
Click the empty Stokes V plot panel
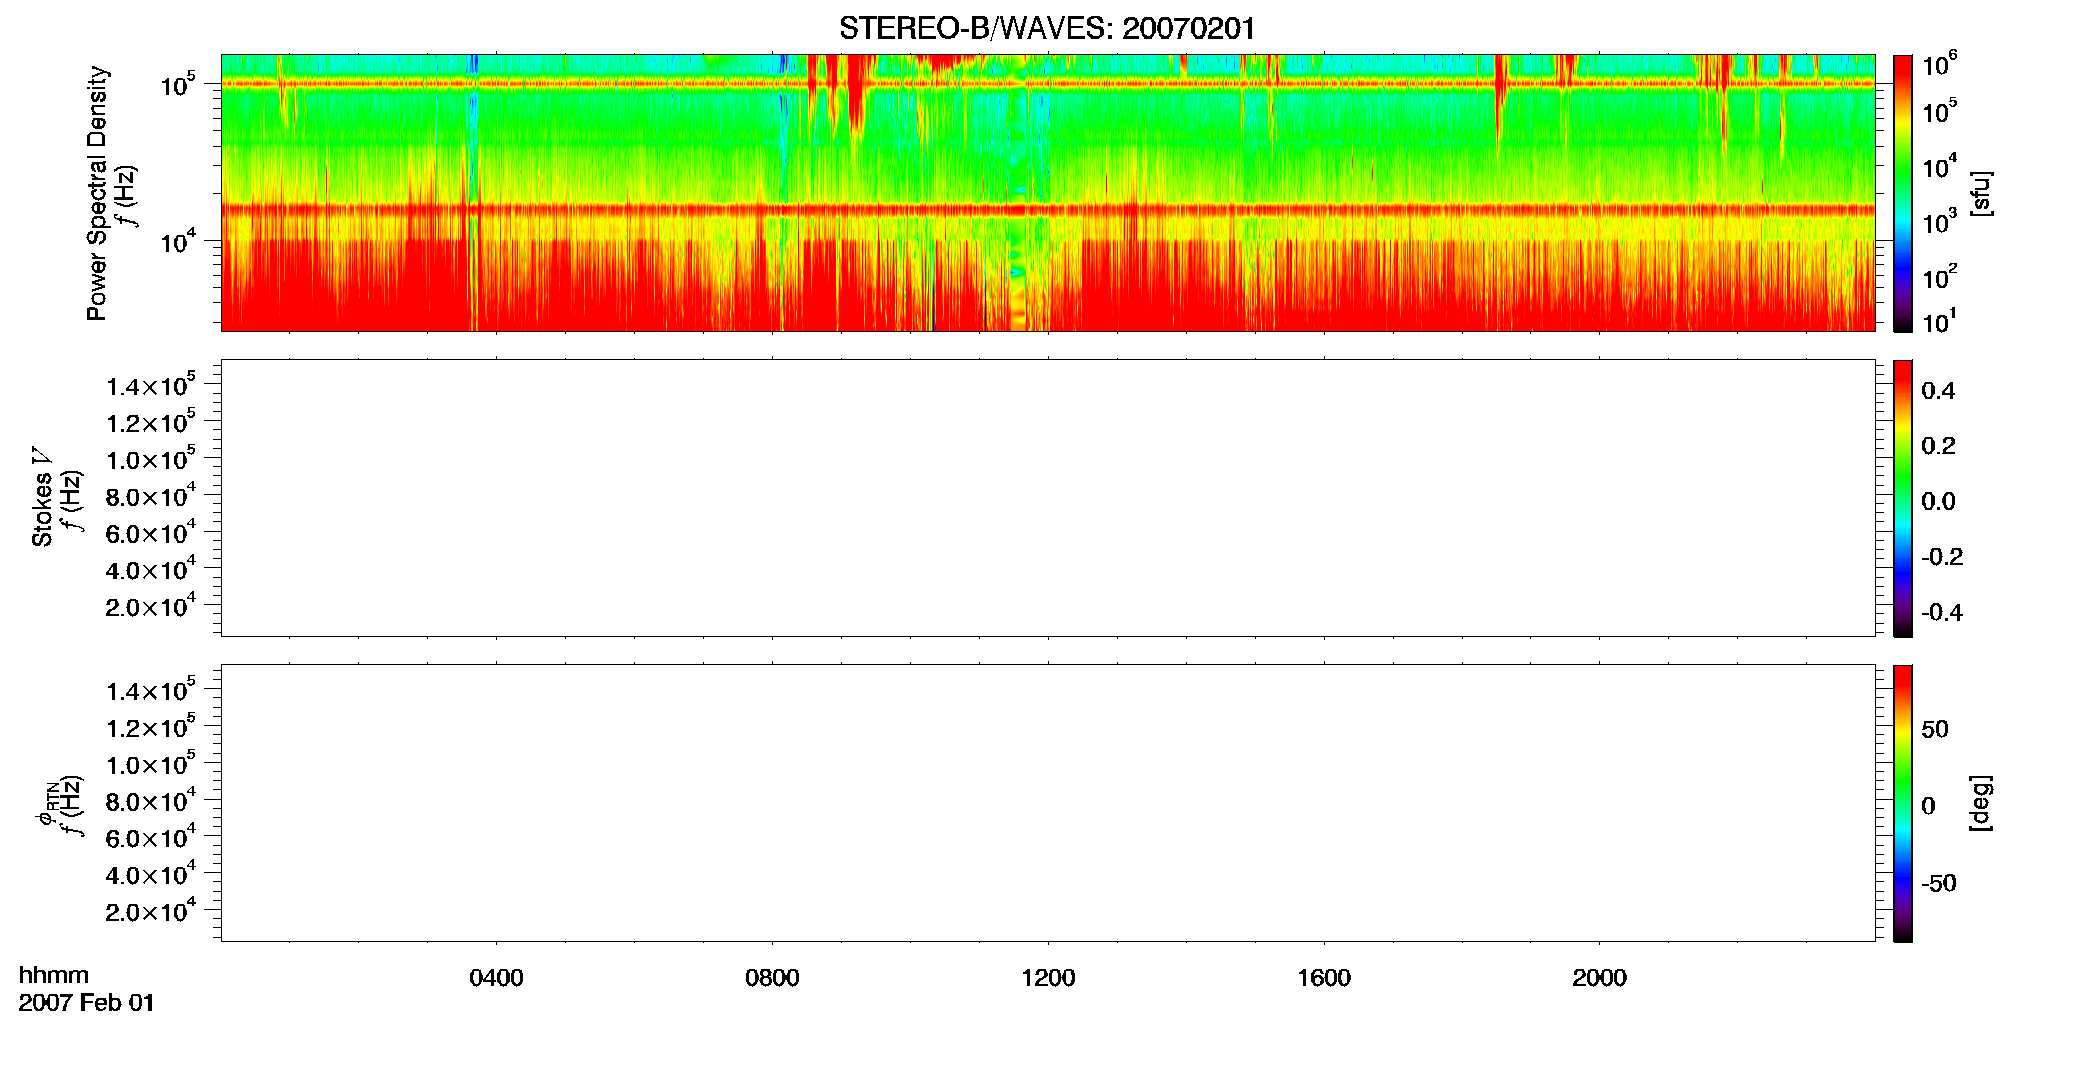point(1048,498)
